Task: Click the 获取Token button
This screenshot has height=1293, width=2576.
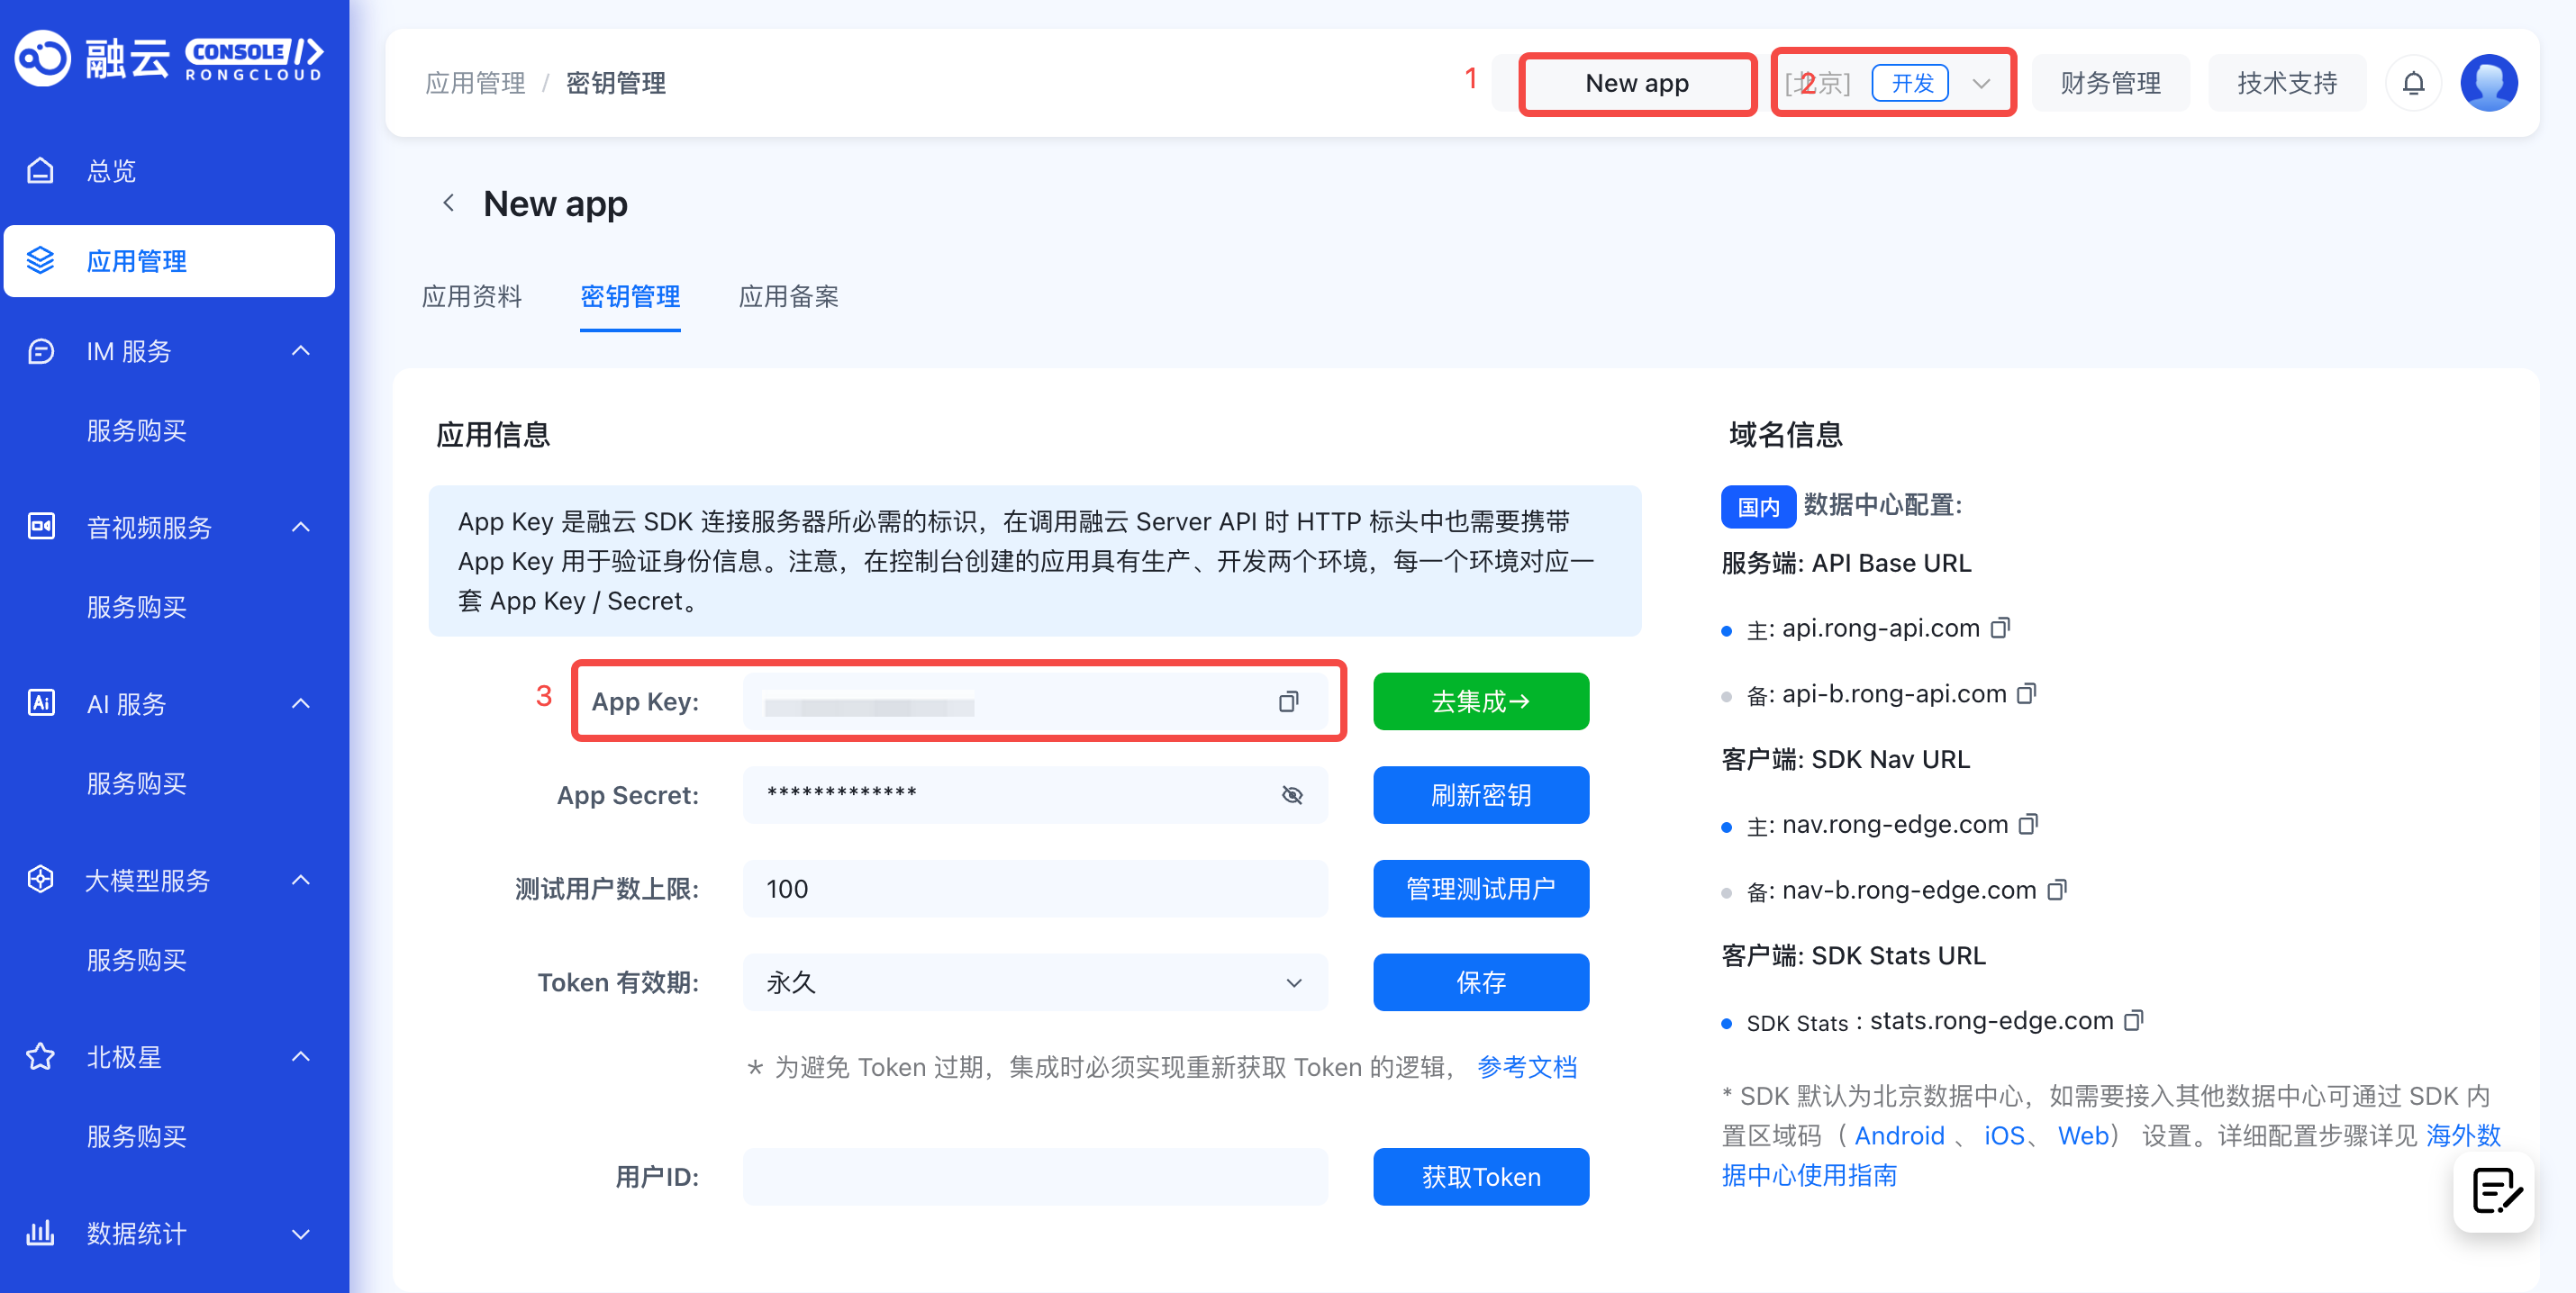Action: pos(1481,1177)
